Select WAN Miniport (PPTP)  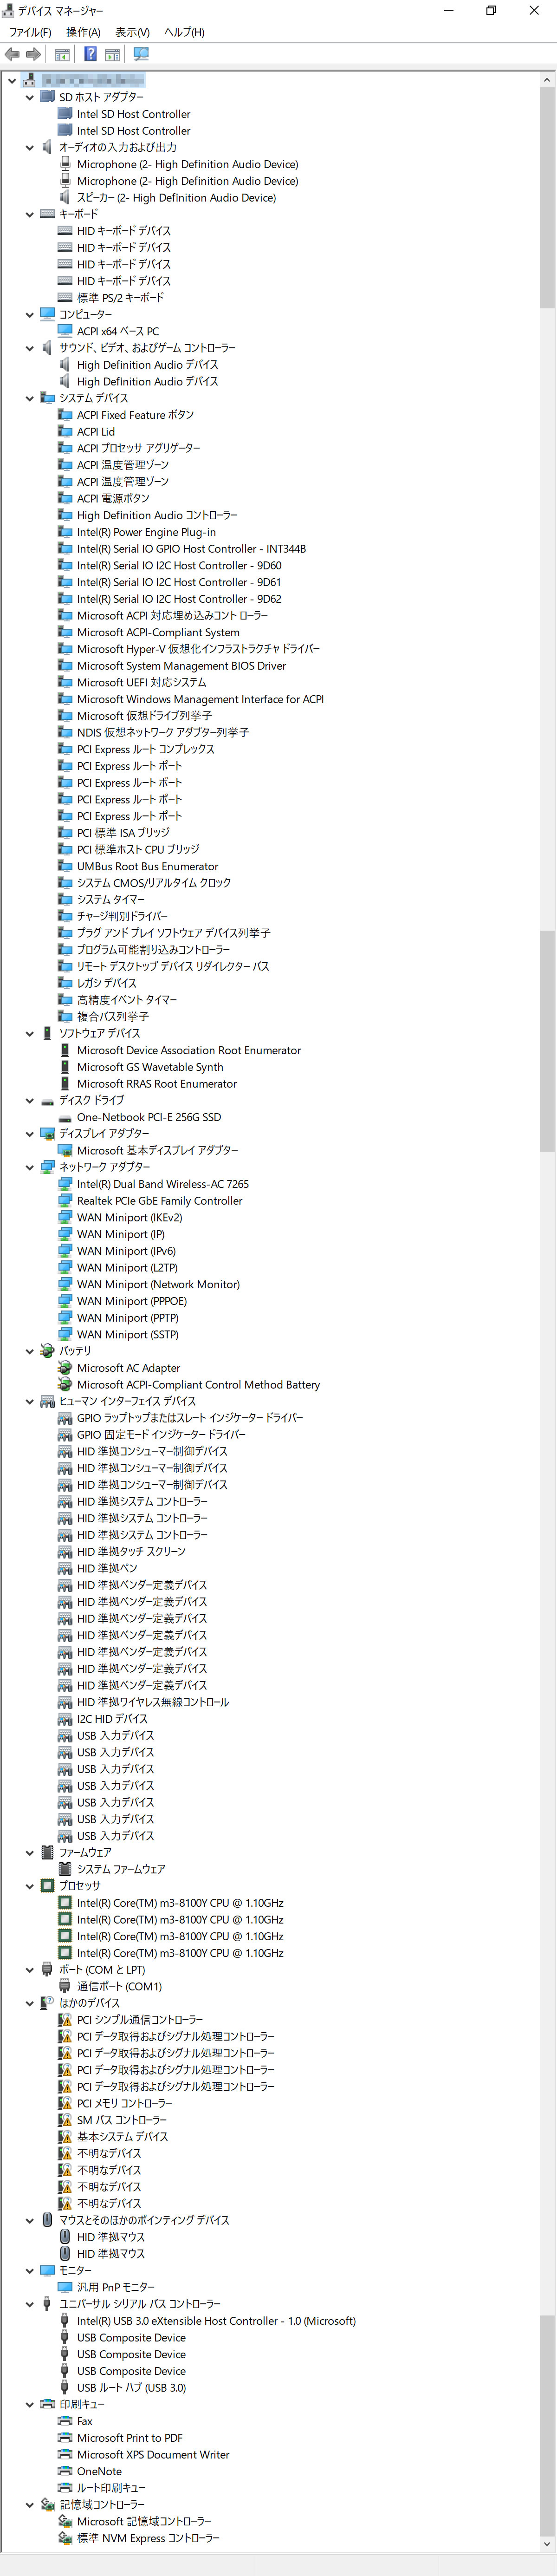(128, 1317)
